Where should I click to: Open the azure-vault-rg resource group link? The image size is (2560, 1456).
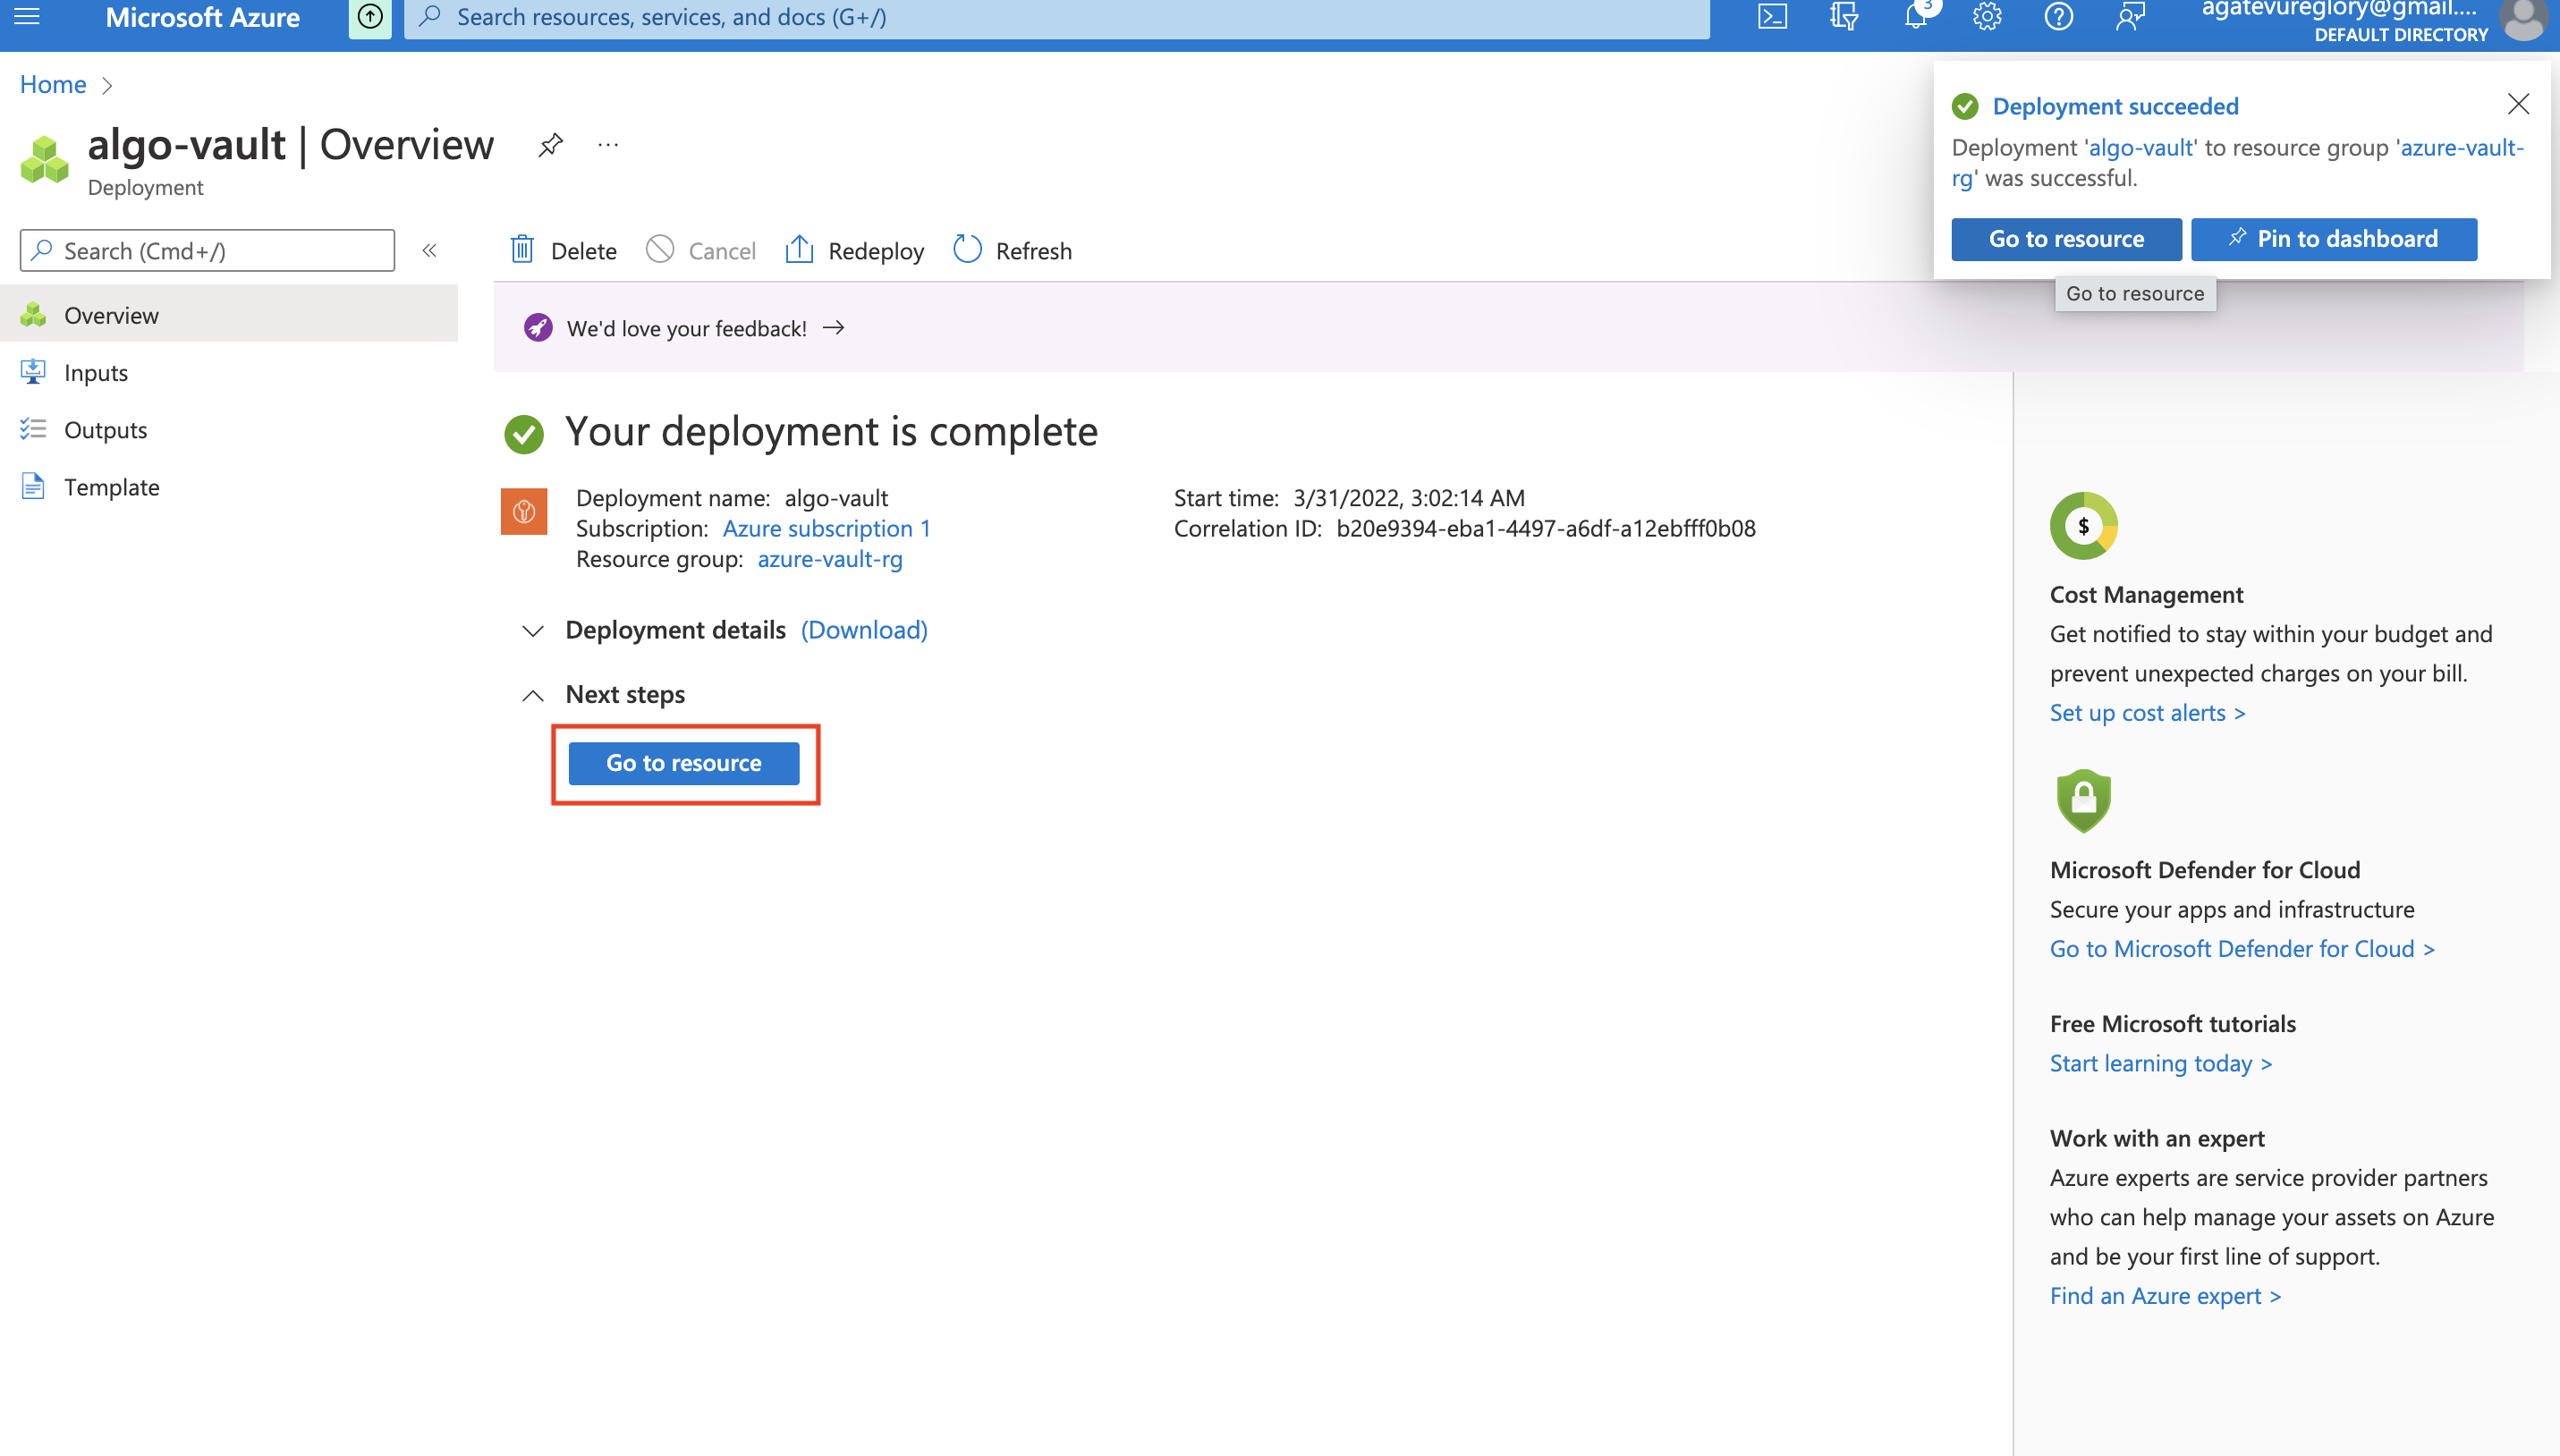tap(829, 559)
